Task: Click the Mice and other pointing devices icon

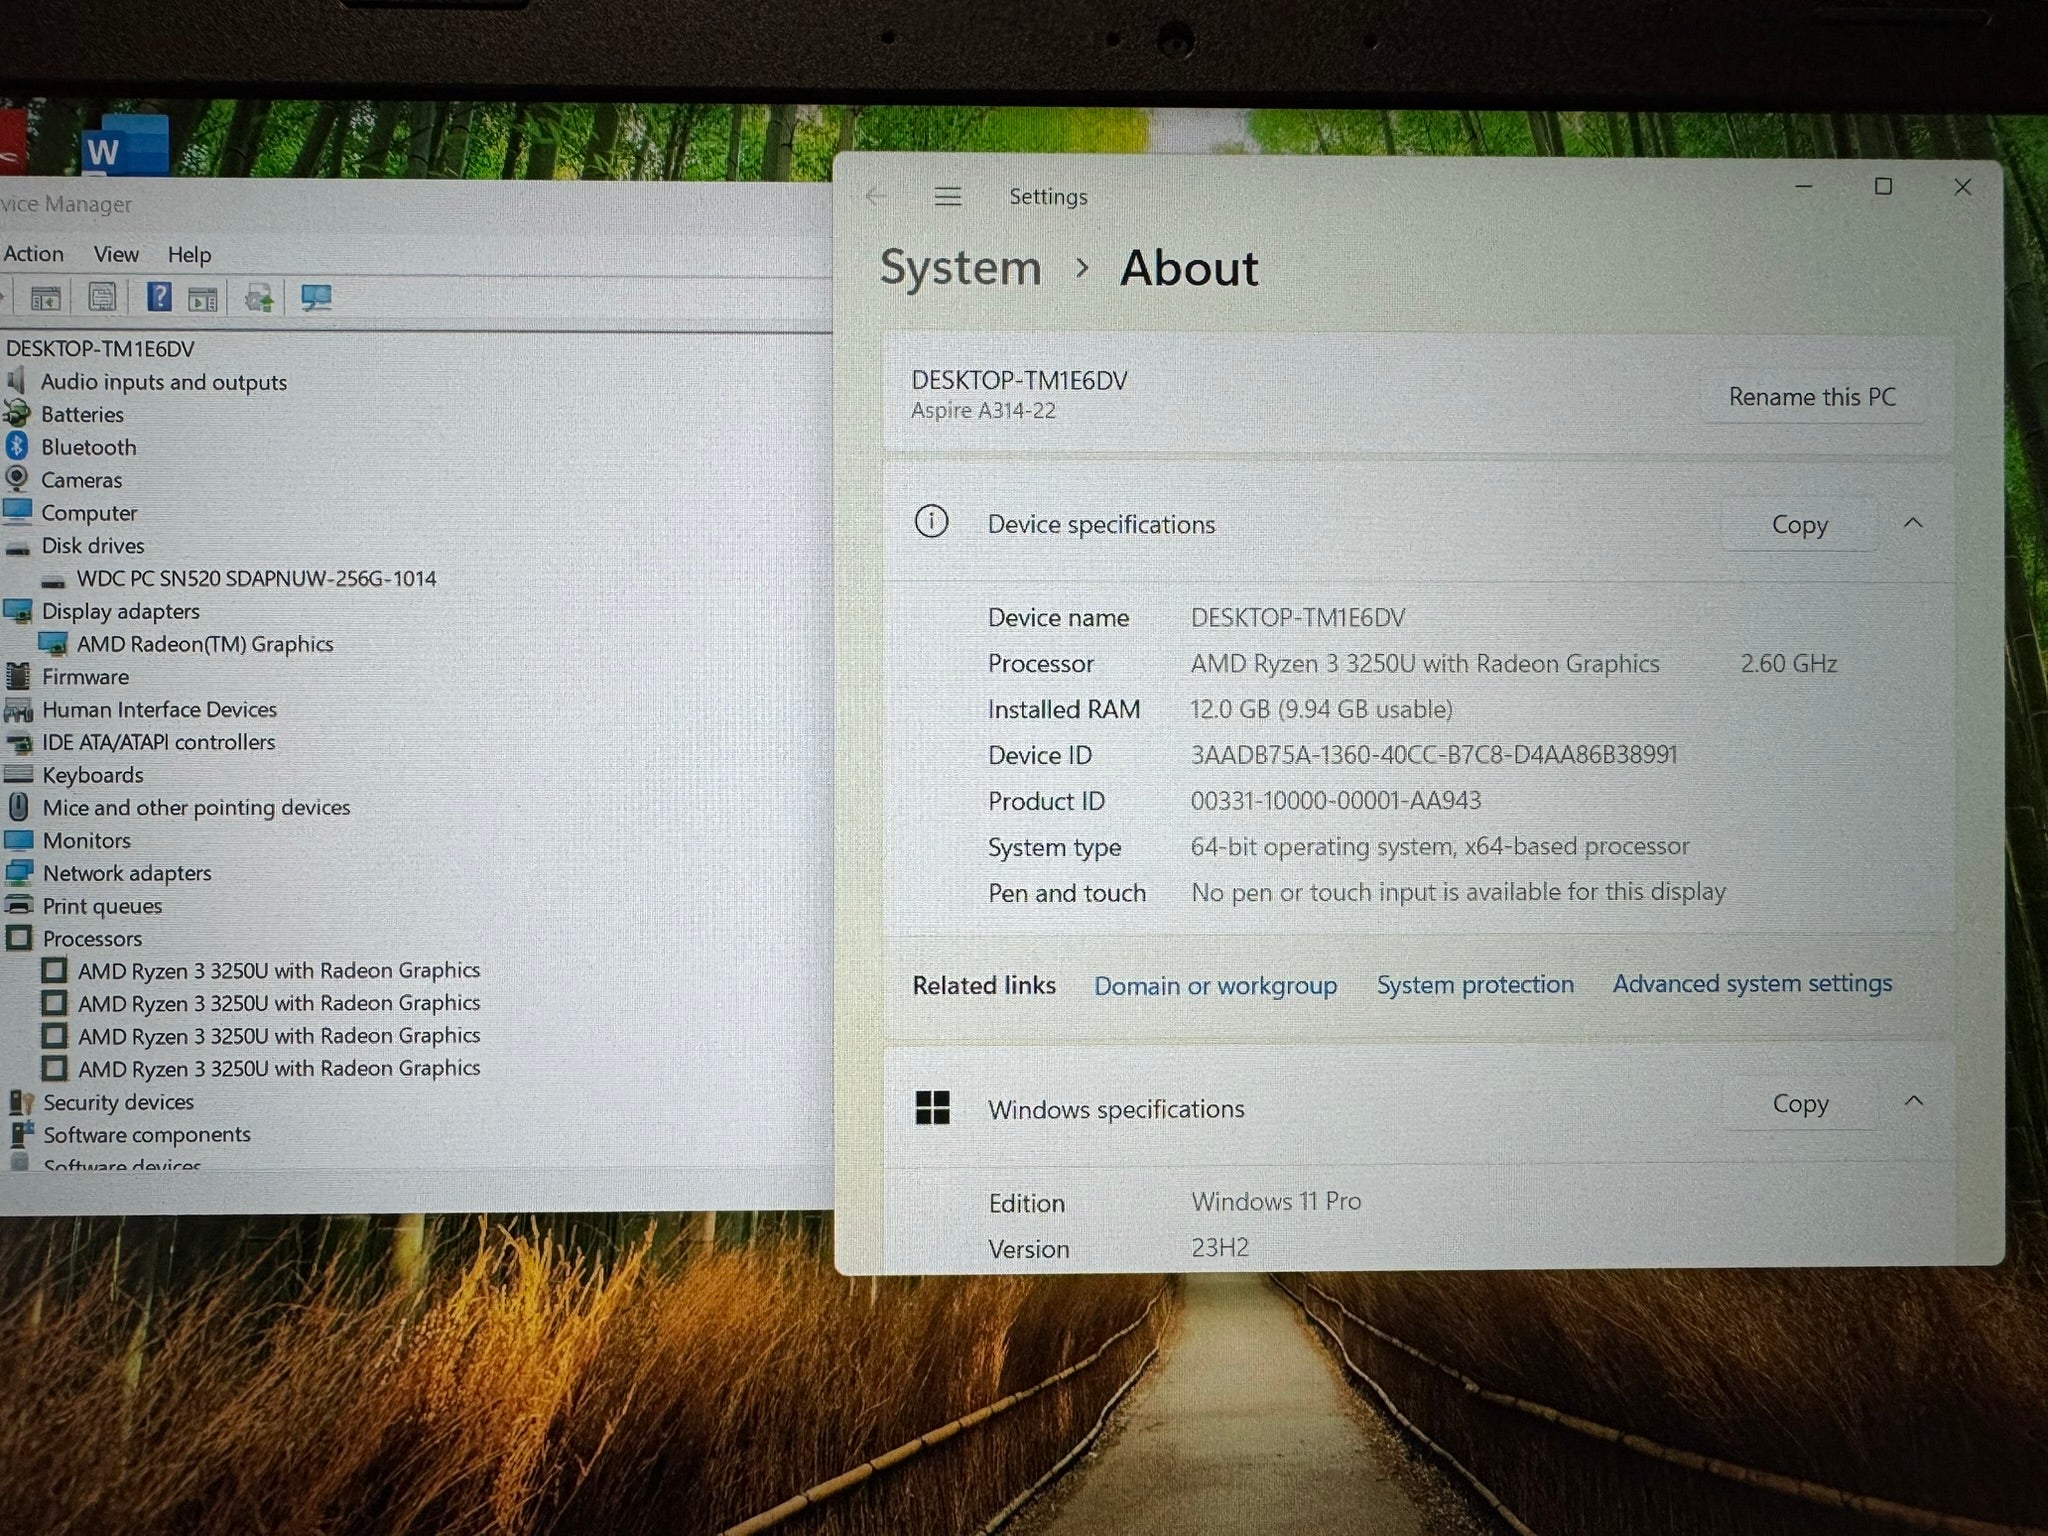Action: point(18,807)
